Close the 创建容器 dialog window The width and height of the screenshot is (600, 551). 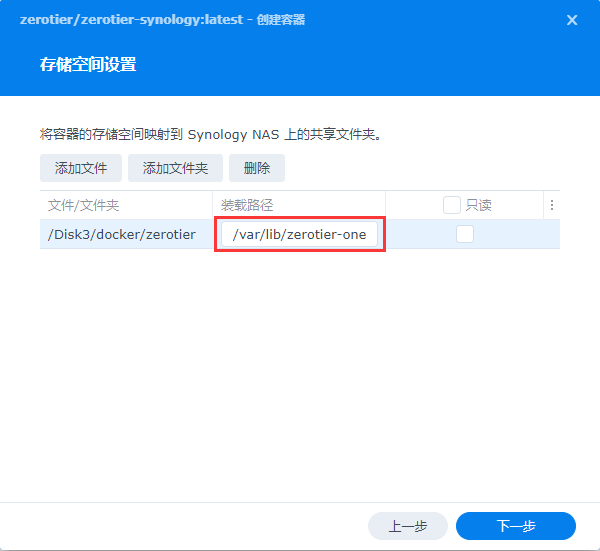point(572,20)
